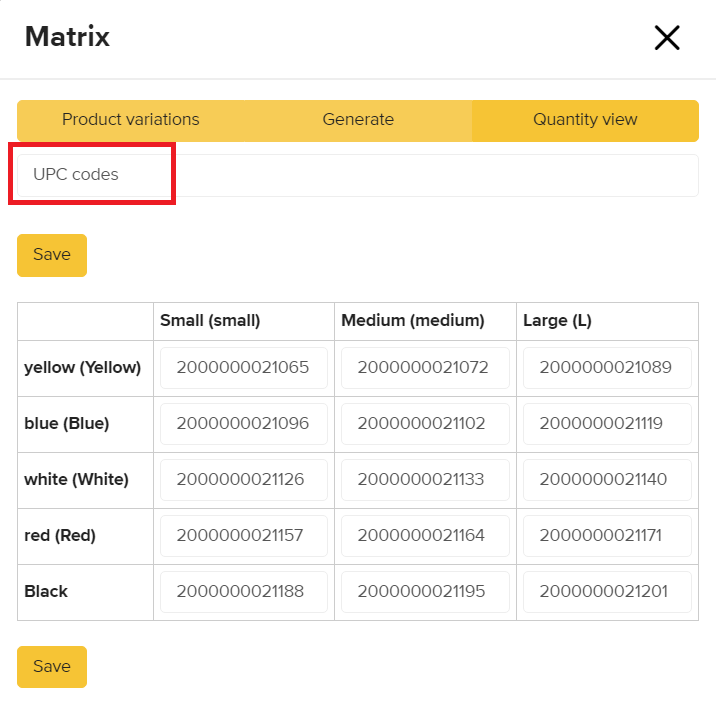Image resolution: width=716 pixels, height=720 pixels.
Task: Edit blue Medium field 2000000021102
Action: pos(425,424)
